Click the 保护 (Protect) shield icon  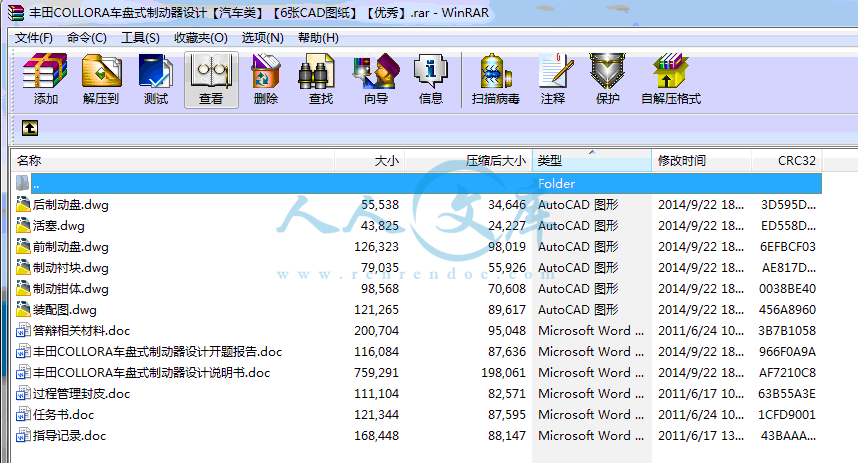coord(607,71)
